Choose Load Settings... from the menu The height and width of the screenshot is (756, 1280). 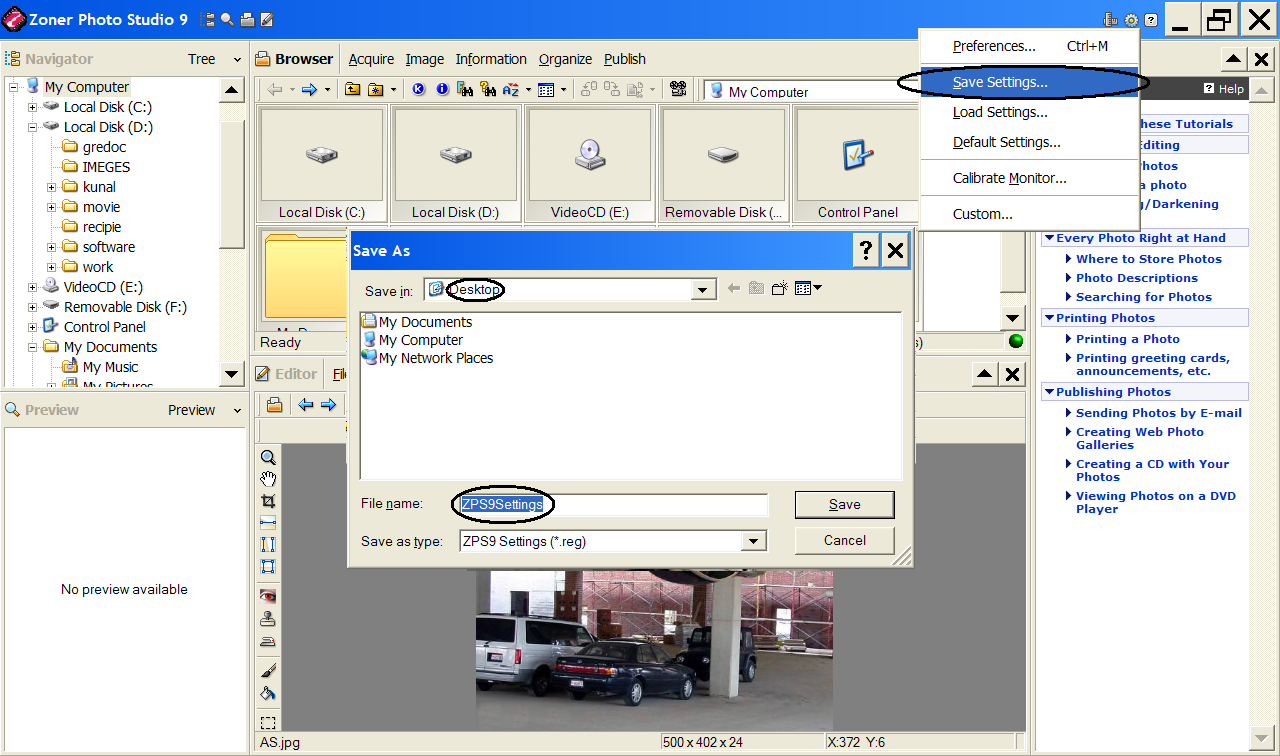coord(1029,112)
